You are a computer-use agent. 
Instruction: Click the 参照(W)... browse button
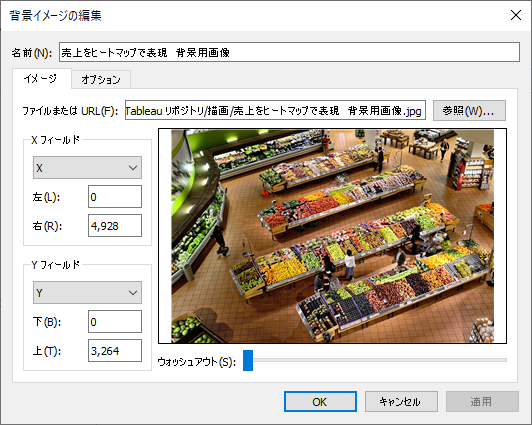tap(469, 110)
